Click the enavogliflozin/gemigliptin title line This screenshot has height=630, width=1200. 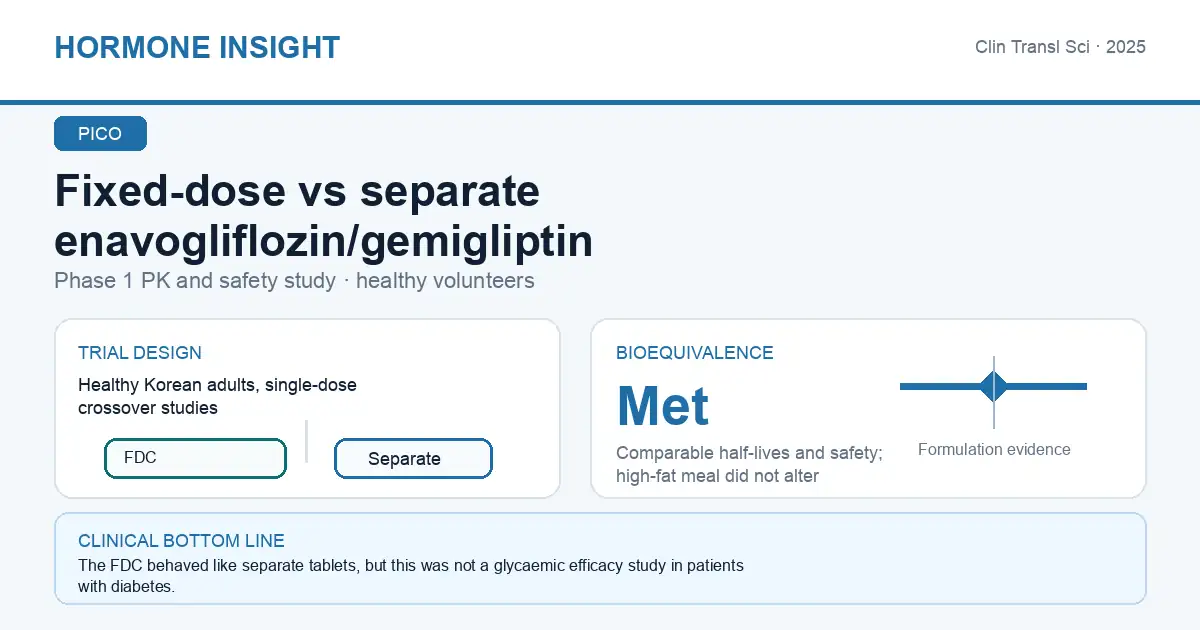coord(323,242)
